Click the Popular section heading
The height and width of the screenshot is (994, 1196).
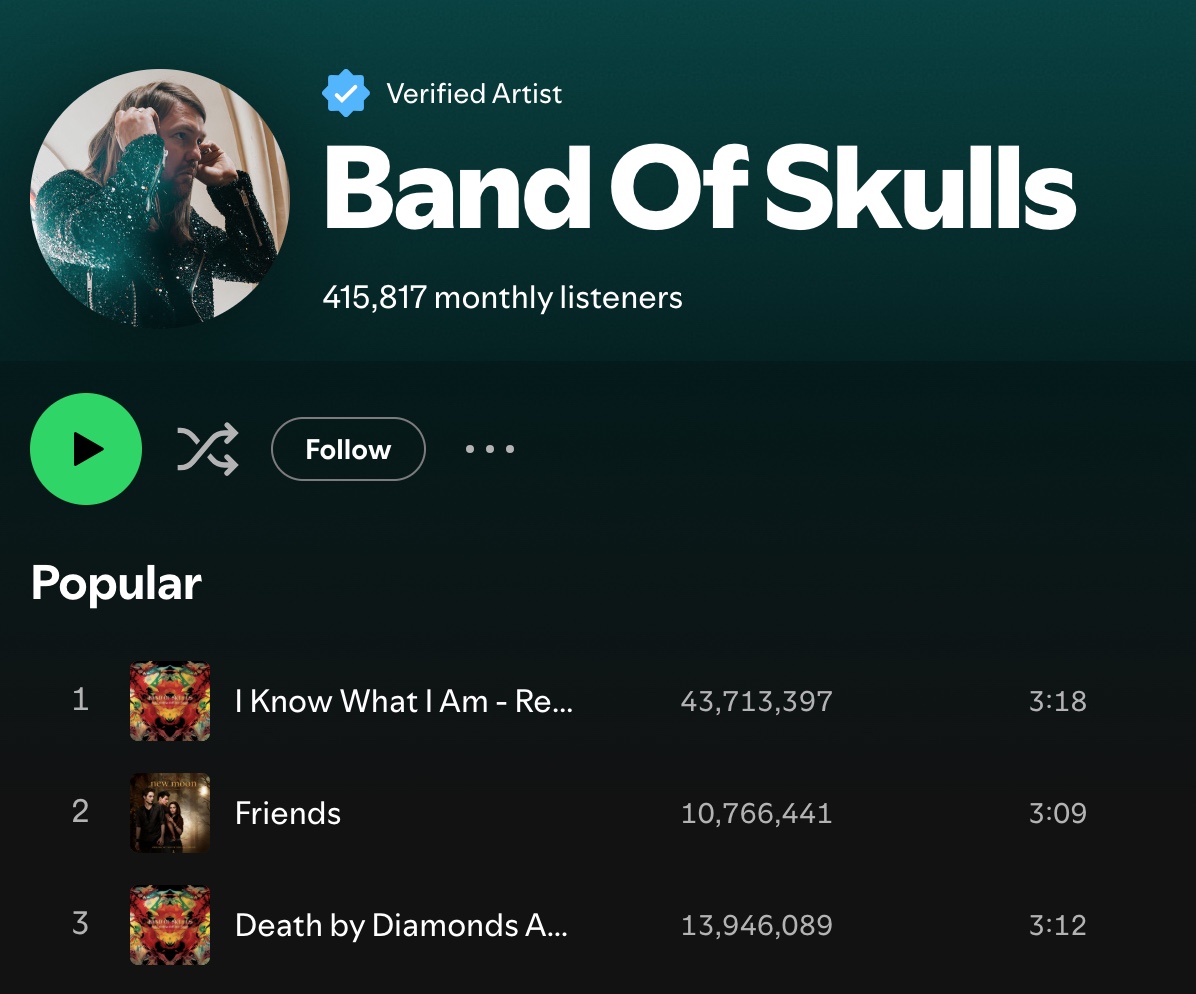pyautogui.click(x=116, y=583)
